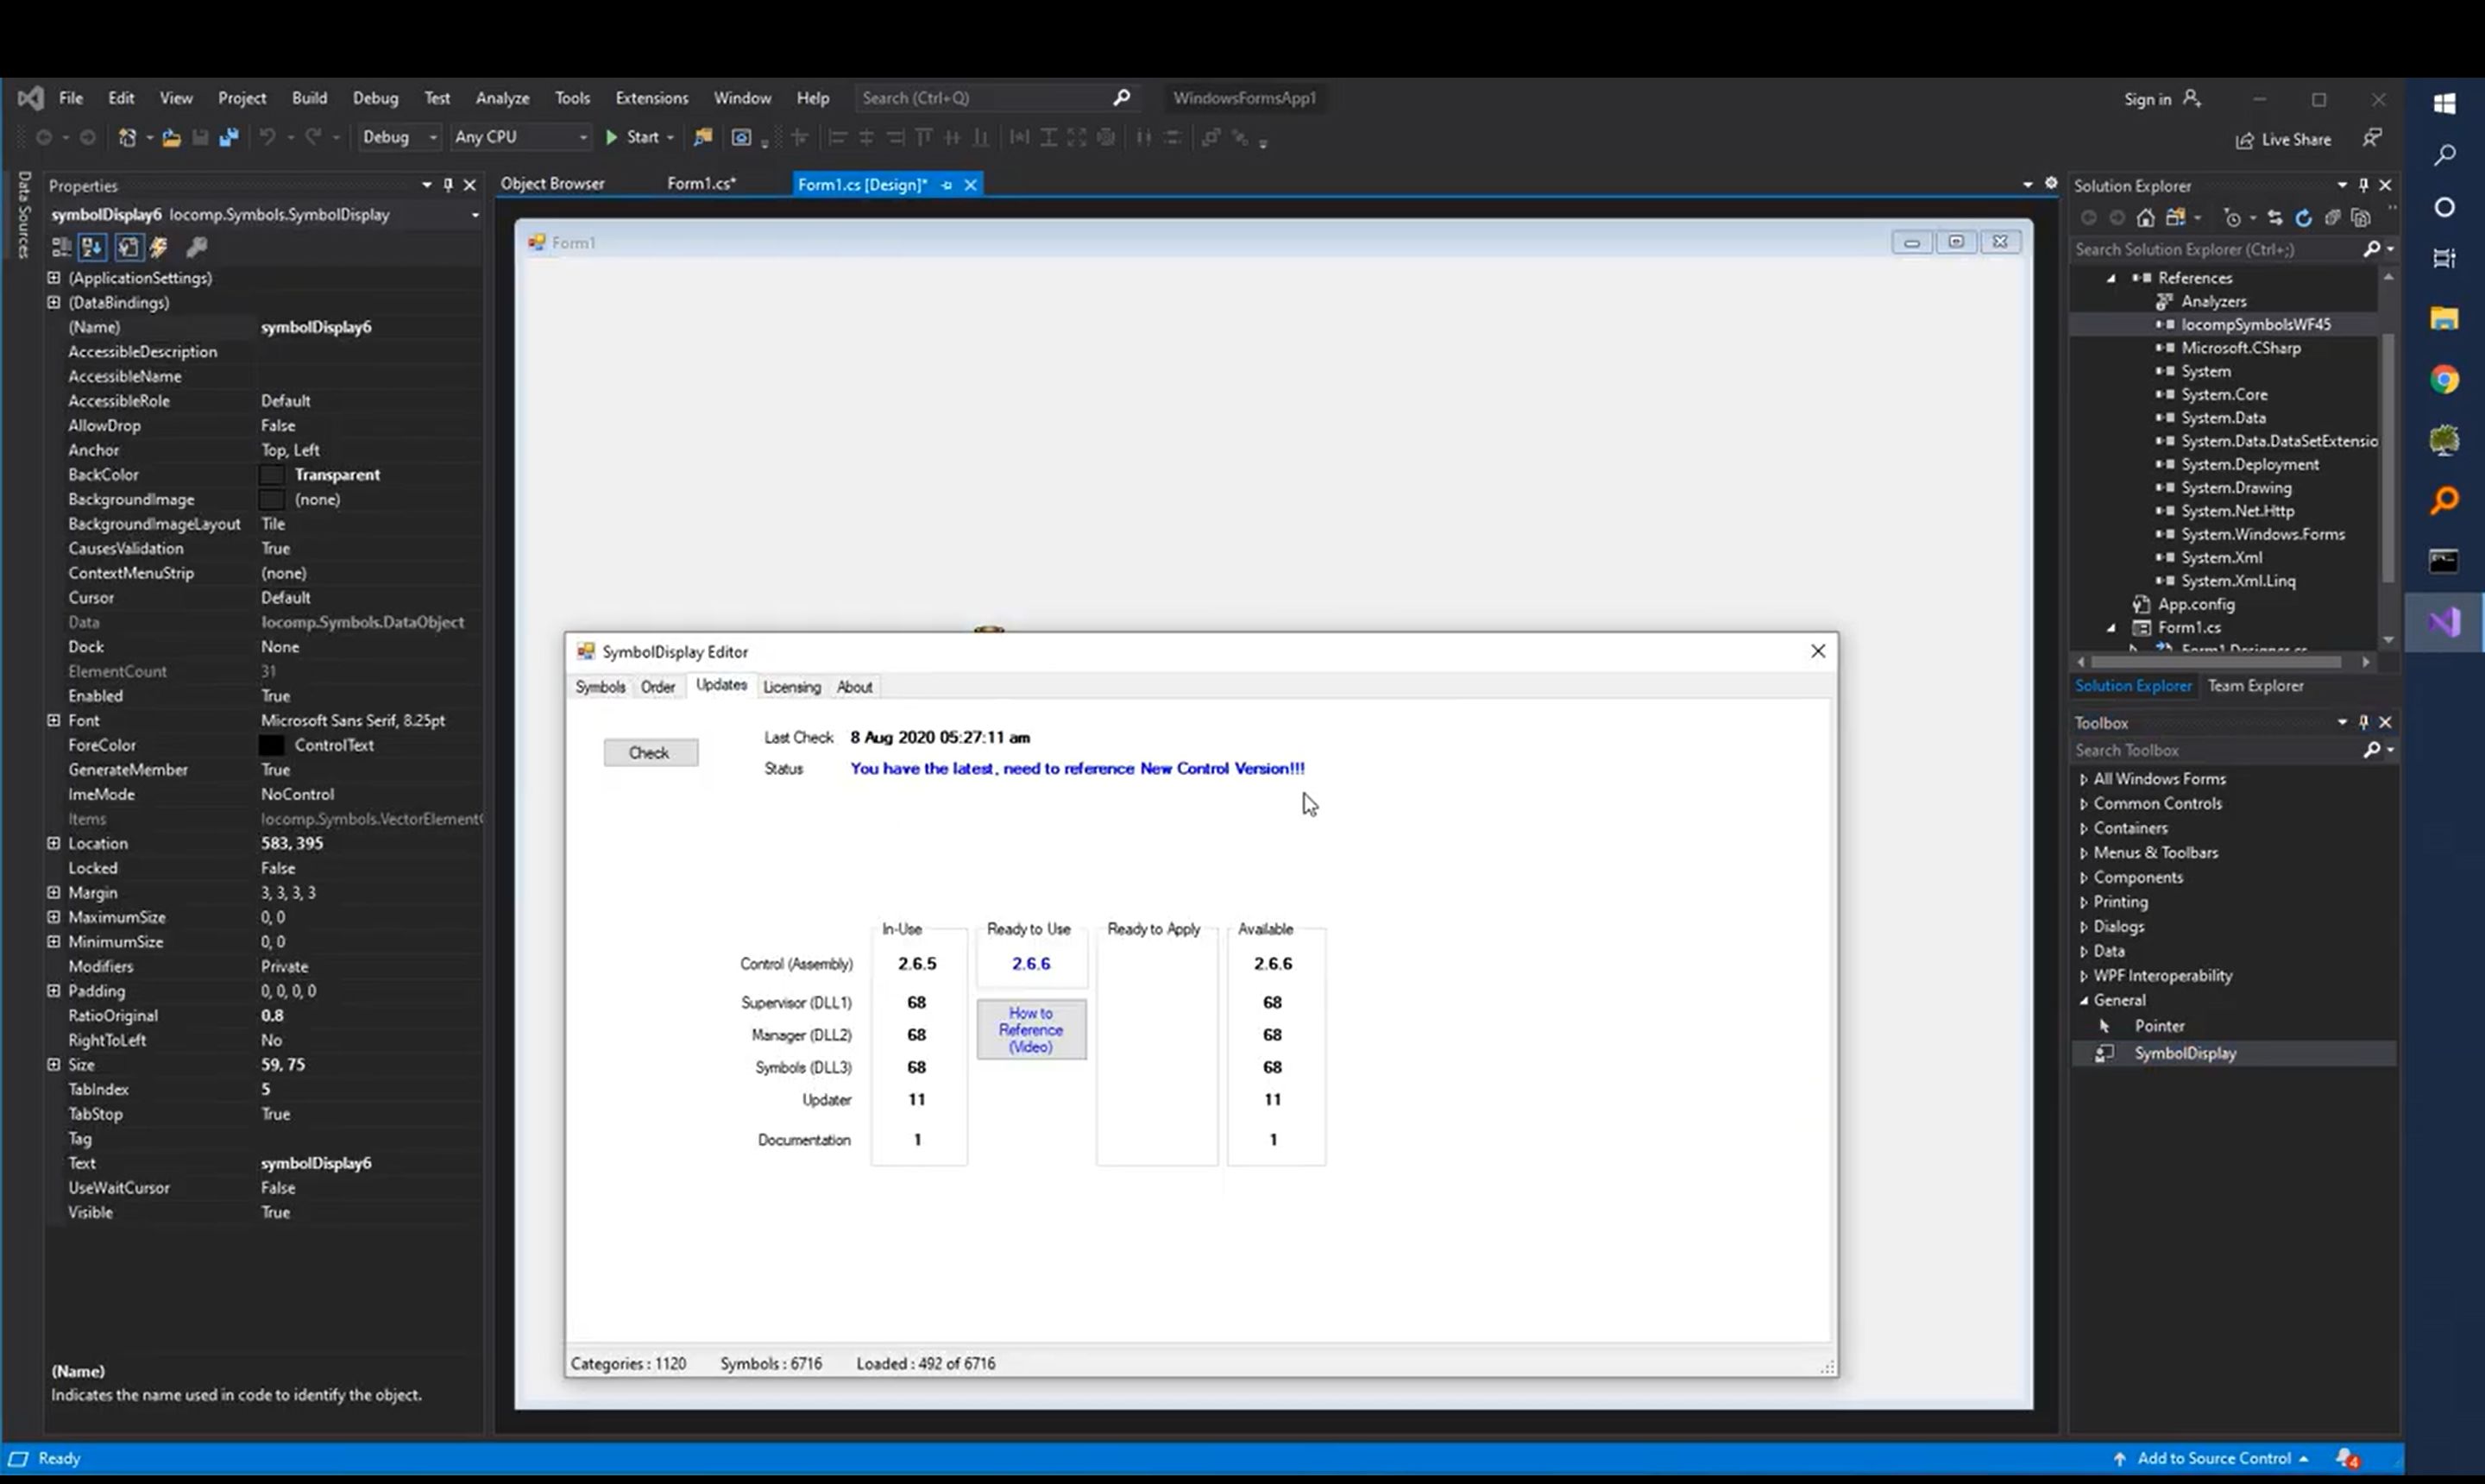This screenshot has height=1484, width=2485.
Task: Click the Categorized view icon in Properties
Action: [x=62, y=247]
